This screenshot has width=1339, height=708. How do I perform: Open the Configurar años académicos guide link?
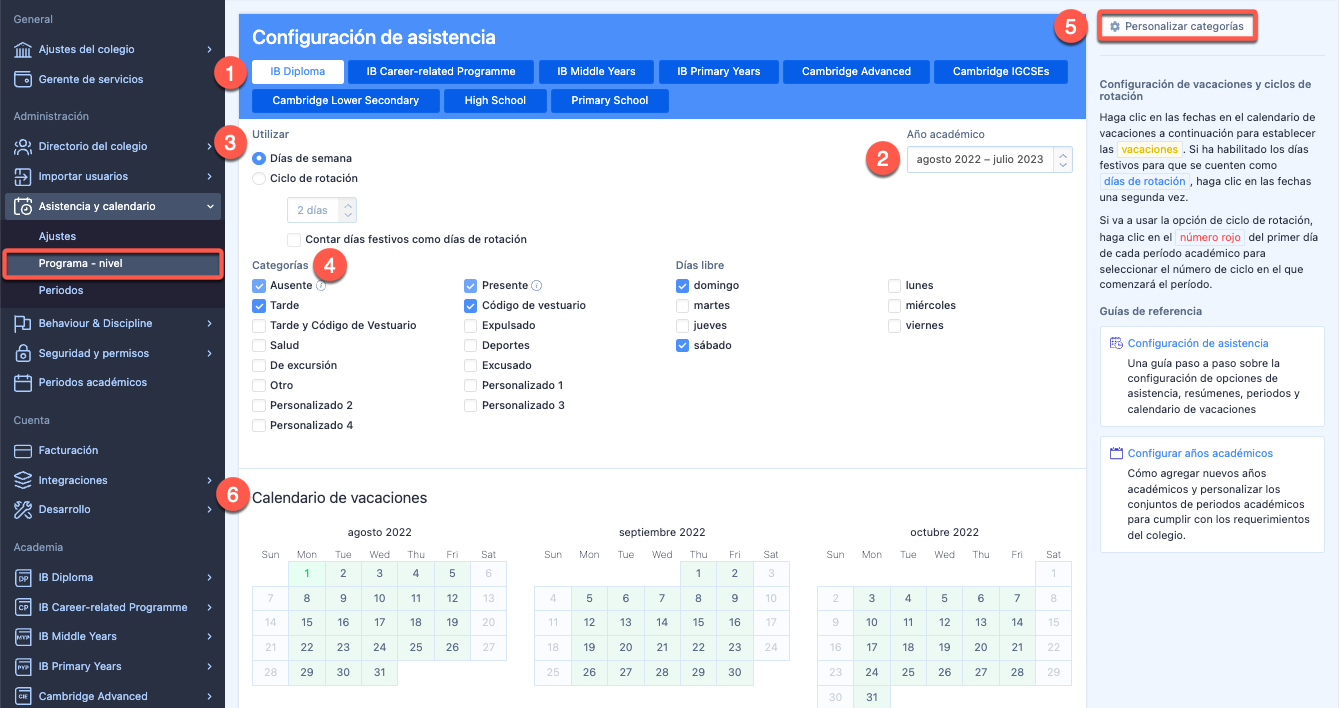pos(1200,453)
